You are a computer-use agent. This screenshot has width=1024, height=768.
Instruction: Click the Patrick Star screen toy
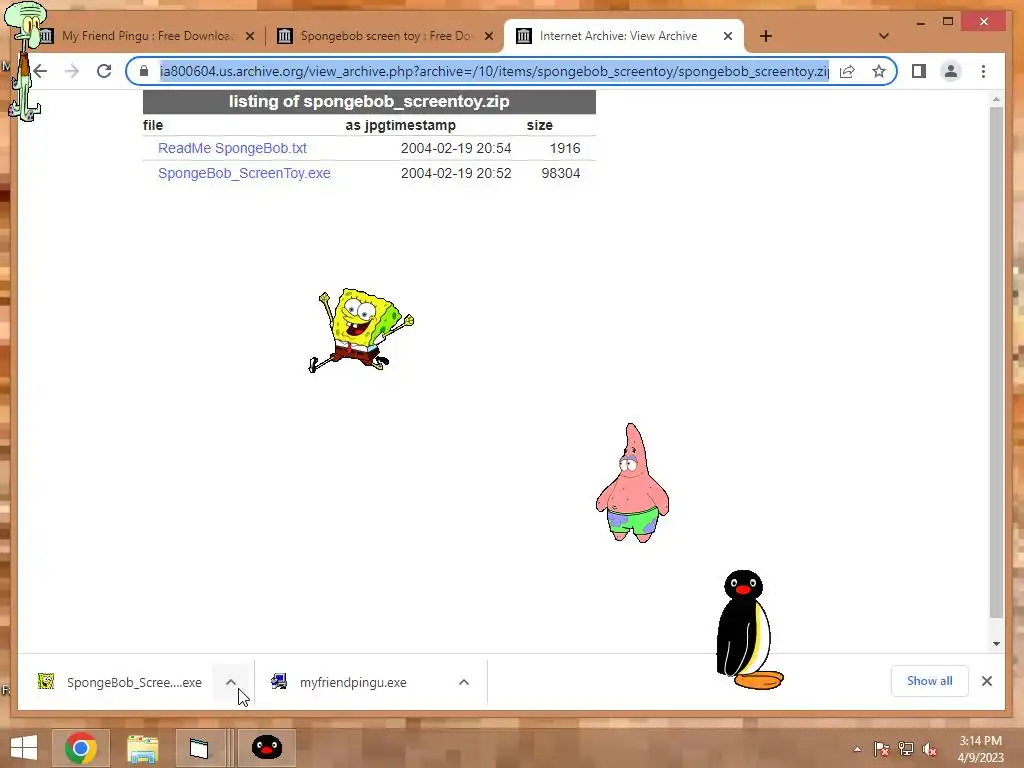[632, 483]
